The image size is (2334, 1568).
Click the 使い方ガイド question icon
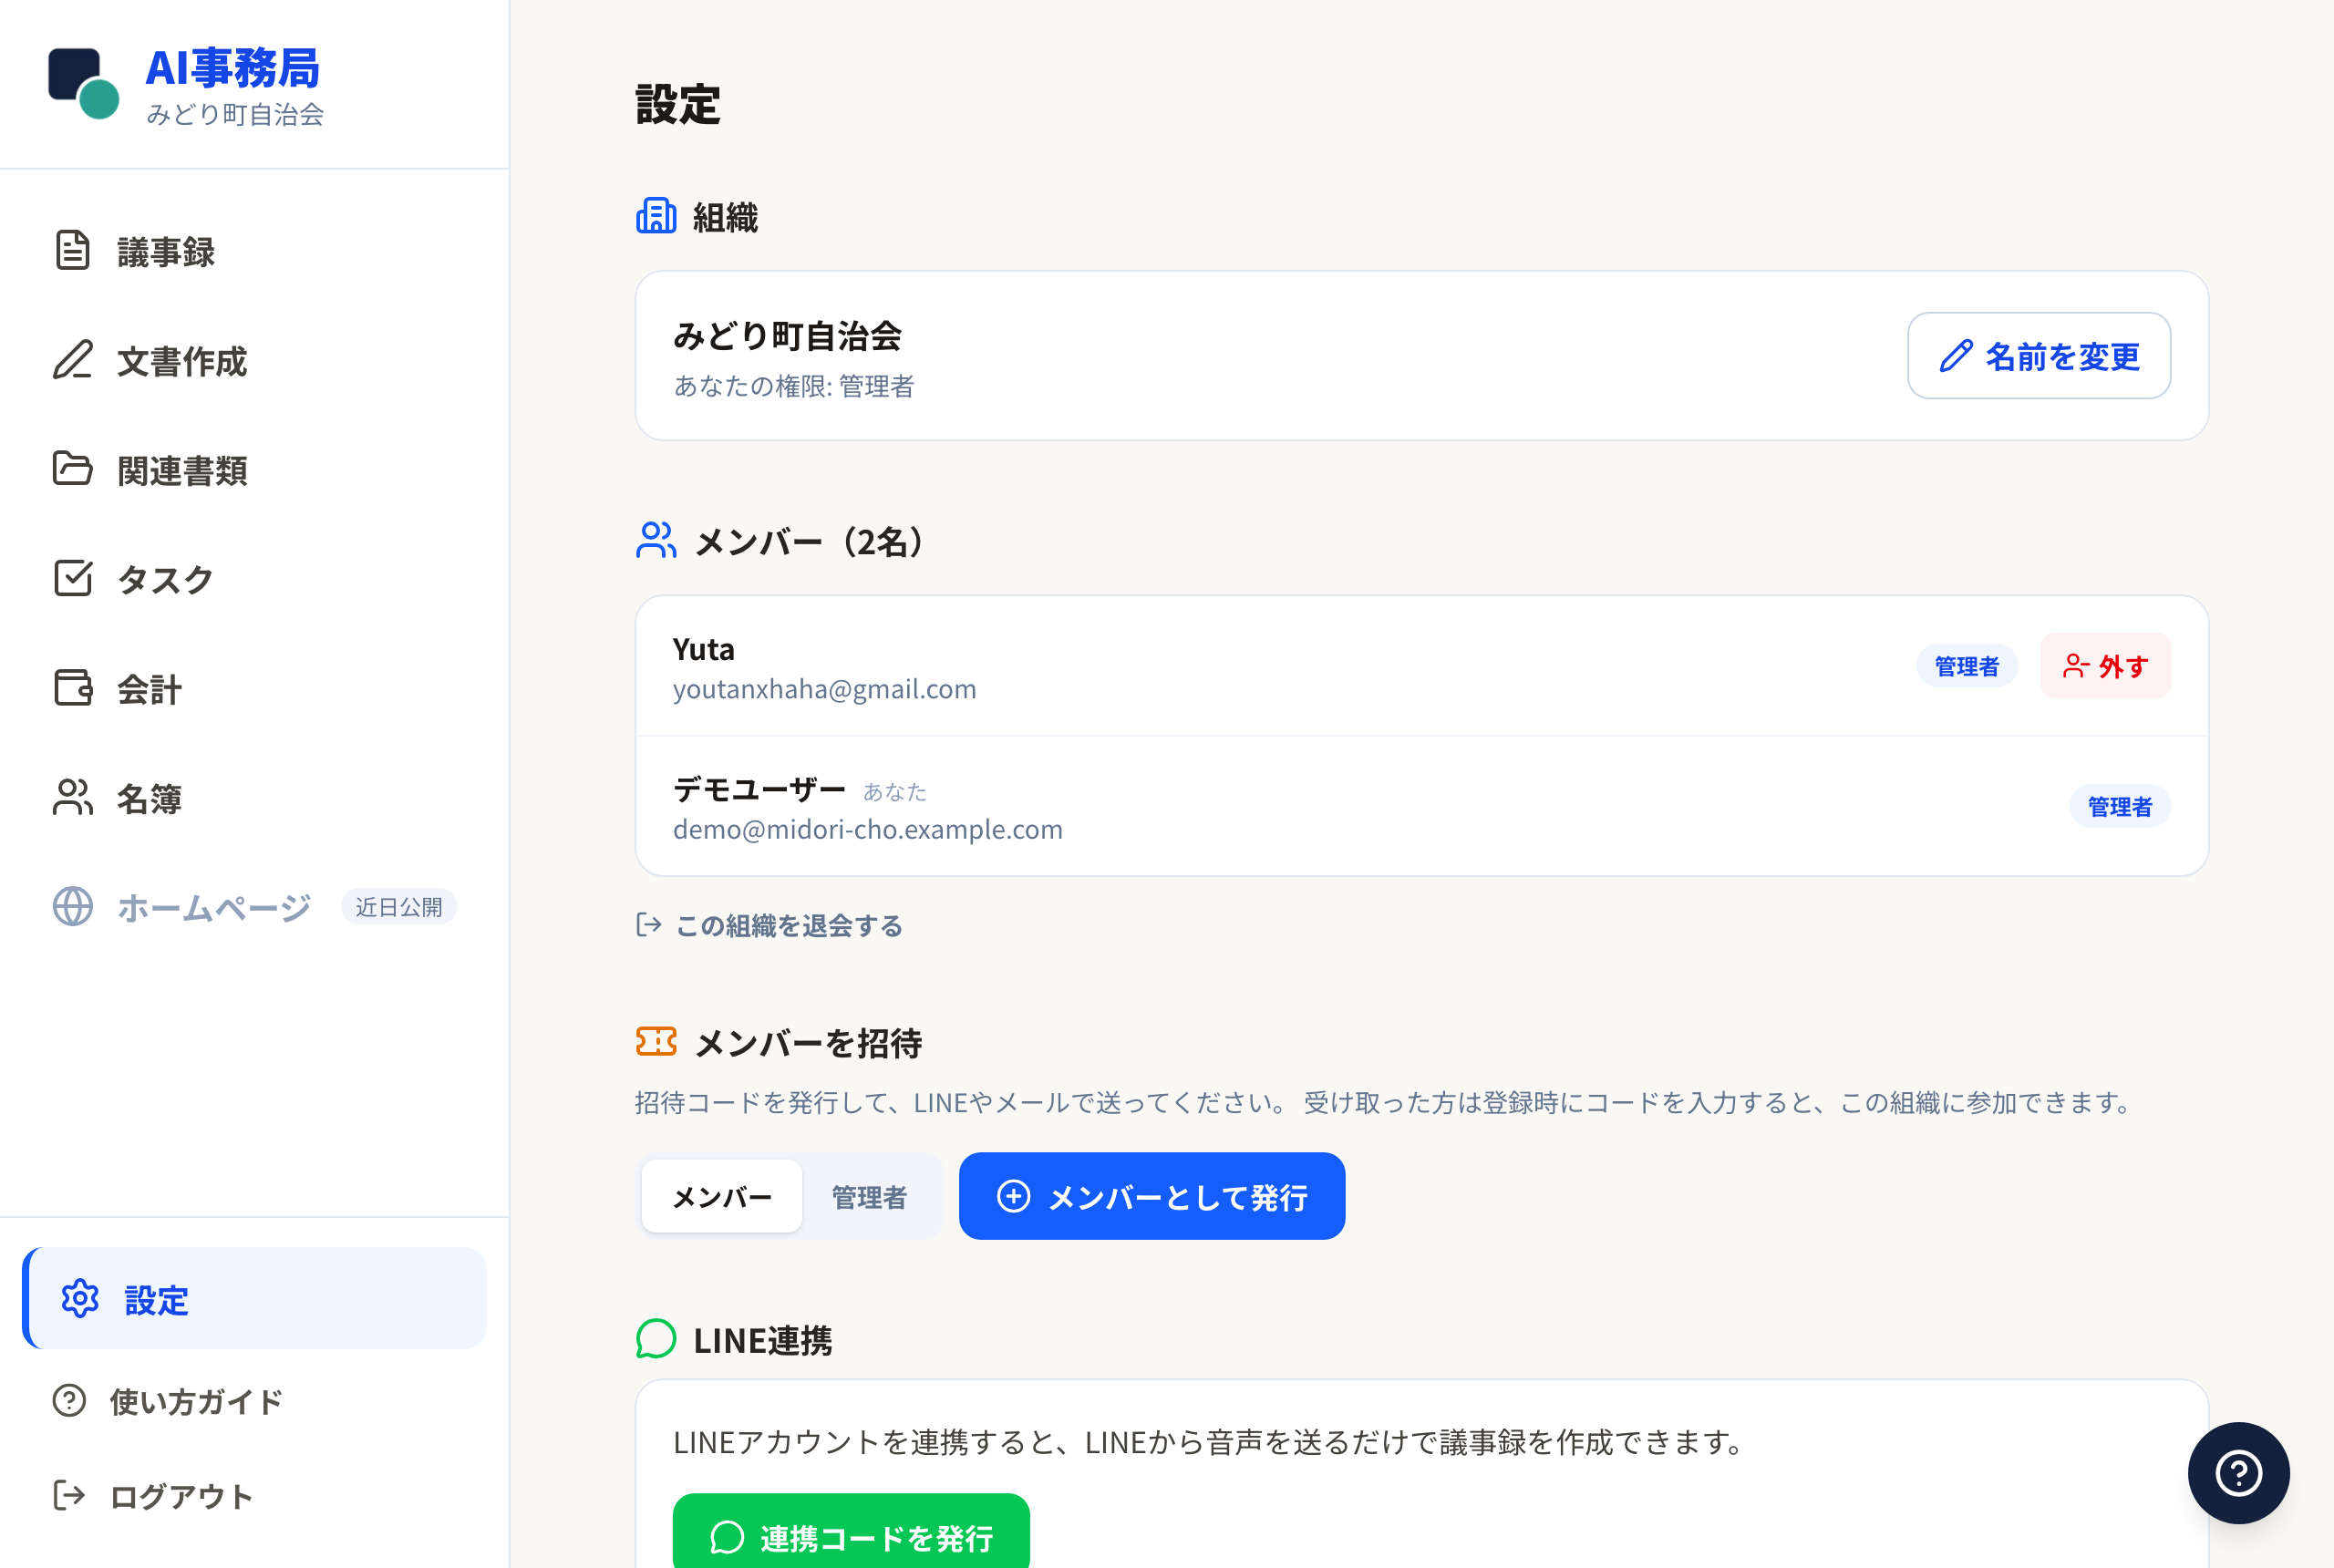click(x=69, y=1400)
